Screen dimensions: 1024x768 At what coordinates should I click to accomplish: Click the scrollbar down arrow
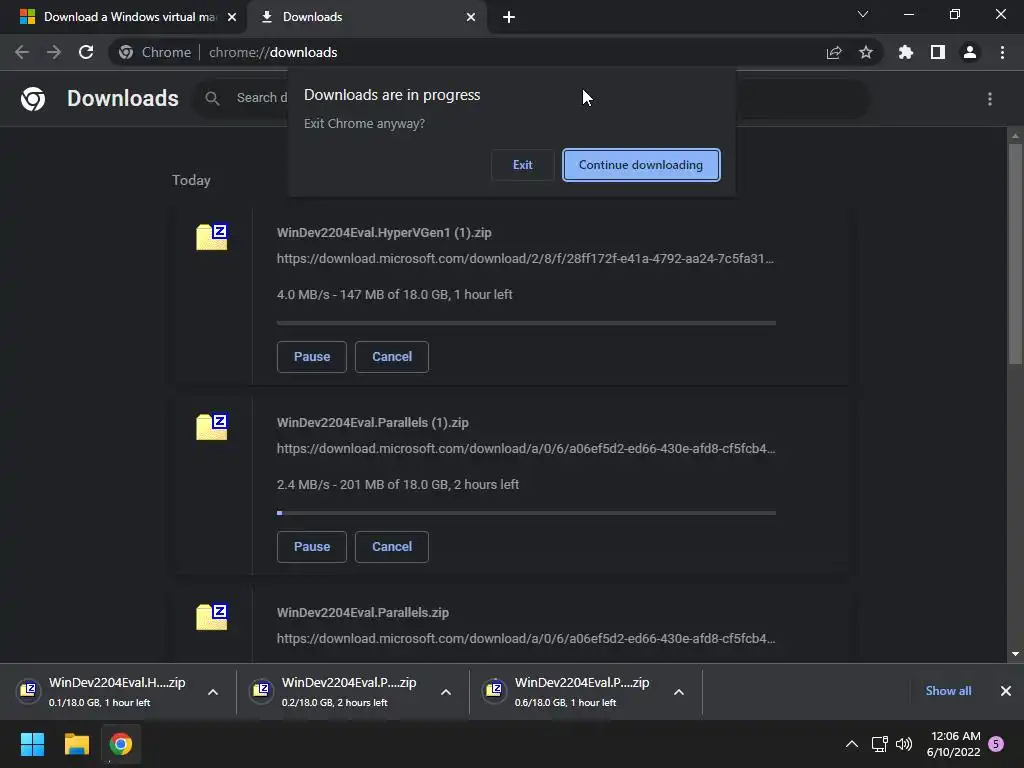[x=1015, y=654]
